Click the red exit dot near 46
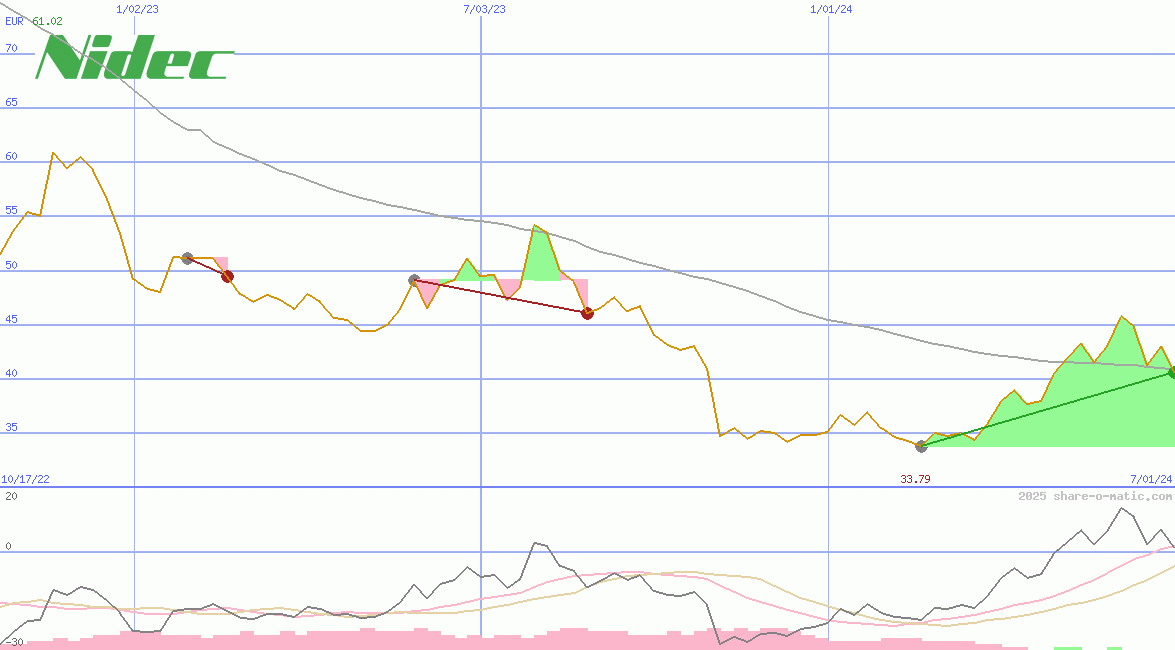The image size is (1175, 650). [587, 313]
